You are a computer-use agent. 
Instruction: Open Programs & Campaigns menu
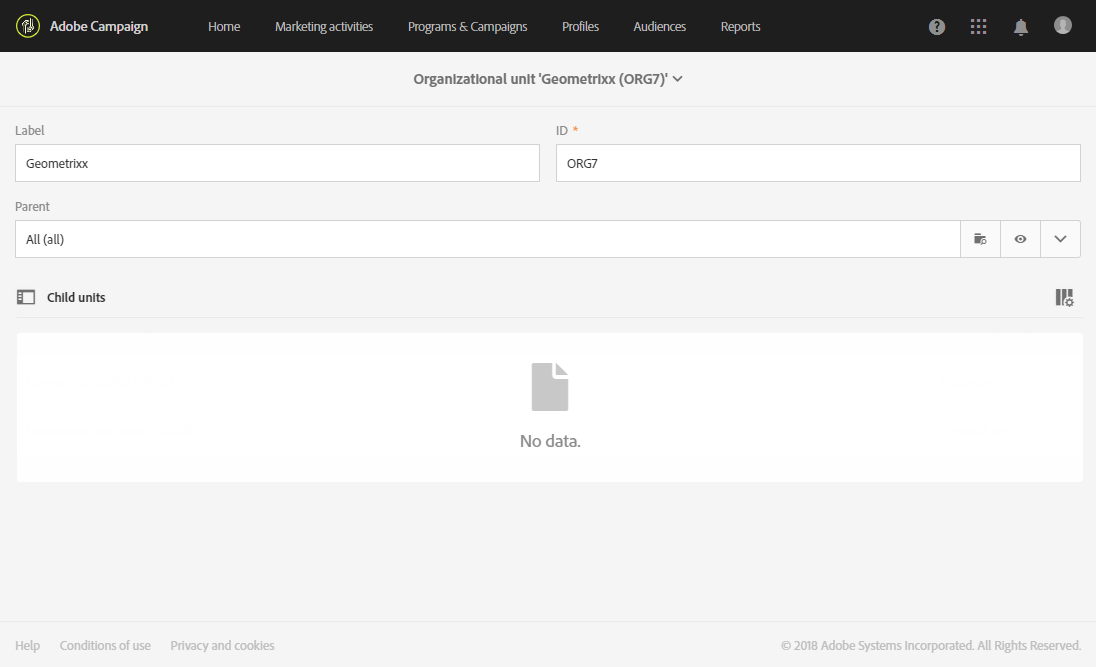pyautogui.click(x=468, y=27)
